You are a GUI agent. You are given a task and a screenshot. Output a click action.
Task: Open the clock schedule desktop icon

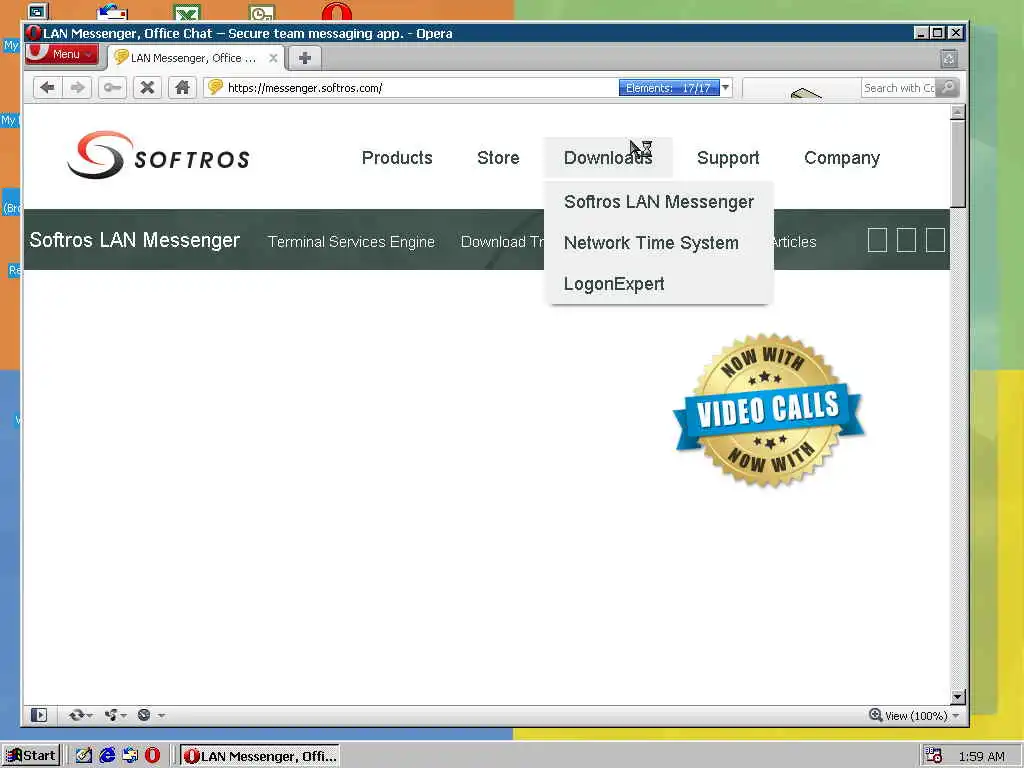262,12
